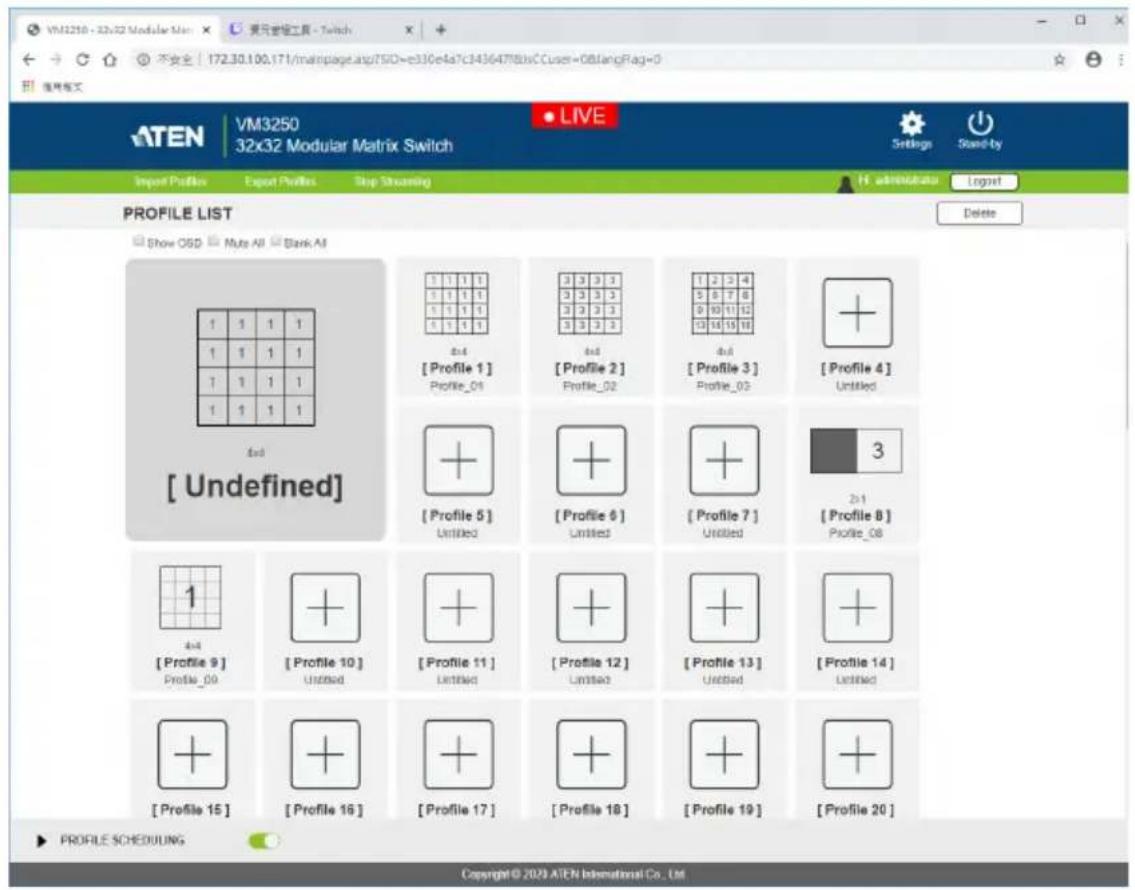1135x890 pixels.
Task: Click the page vertical scrollbar
Action: [1129, 336]
